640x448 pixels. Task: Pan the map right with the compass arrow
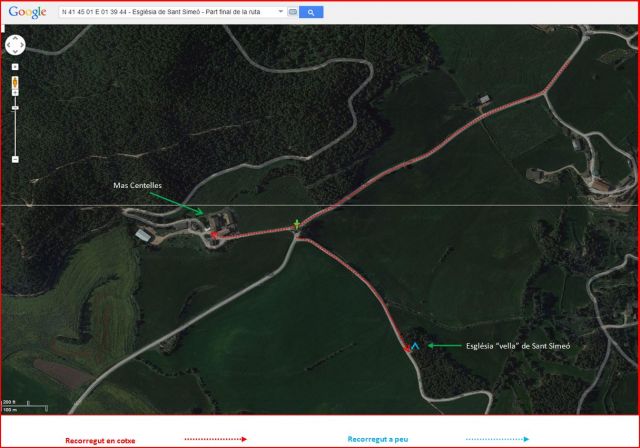click(x=22, y=45)
